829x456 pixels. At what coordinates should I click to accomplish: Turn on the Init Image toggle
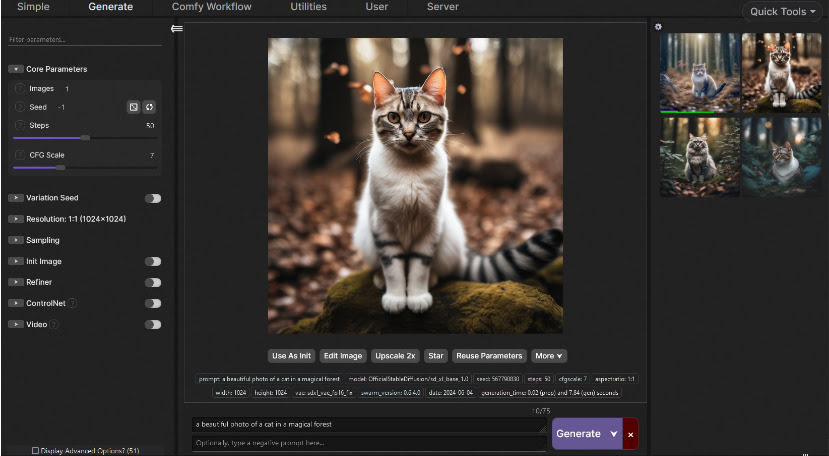(152, 261)
